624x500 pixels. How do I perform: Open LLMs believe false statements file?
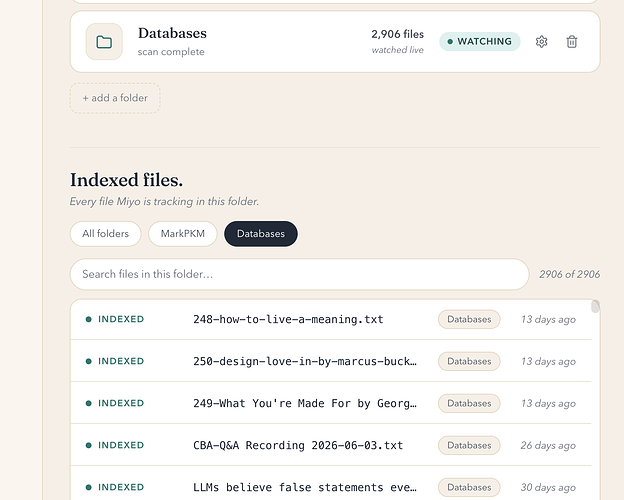331,487
